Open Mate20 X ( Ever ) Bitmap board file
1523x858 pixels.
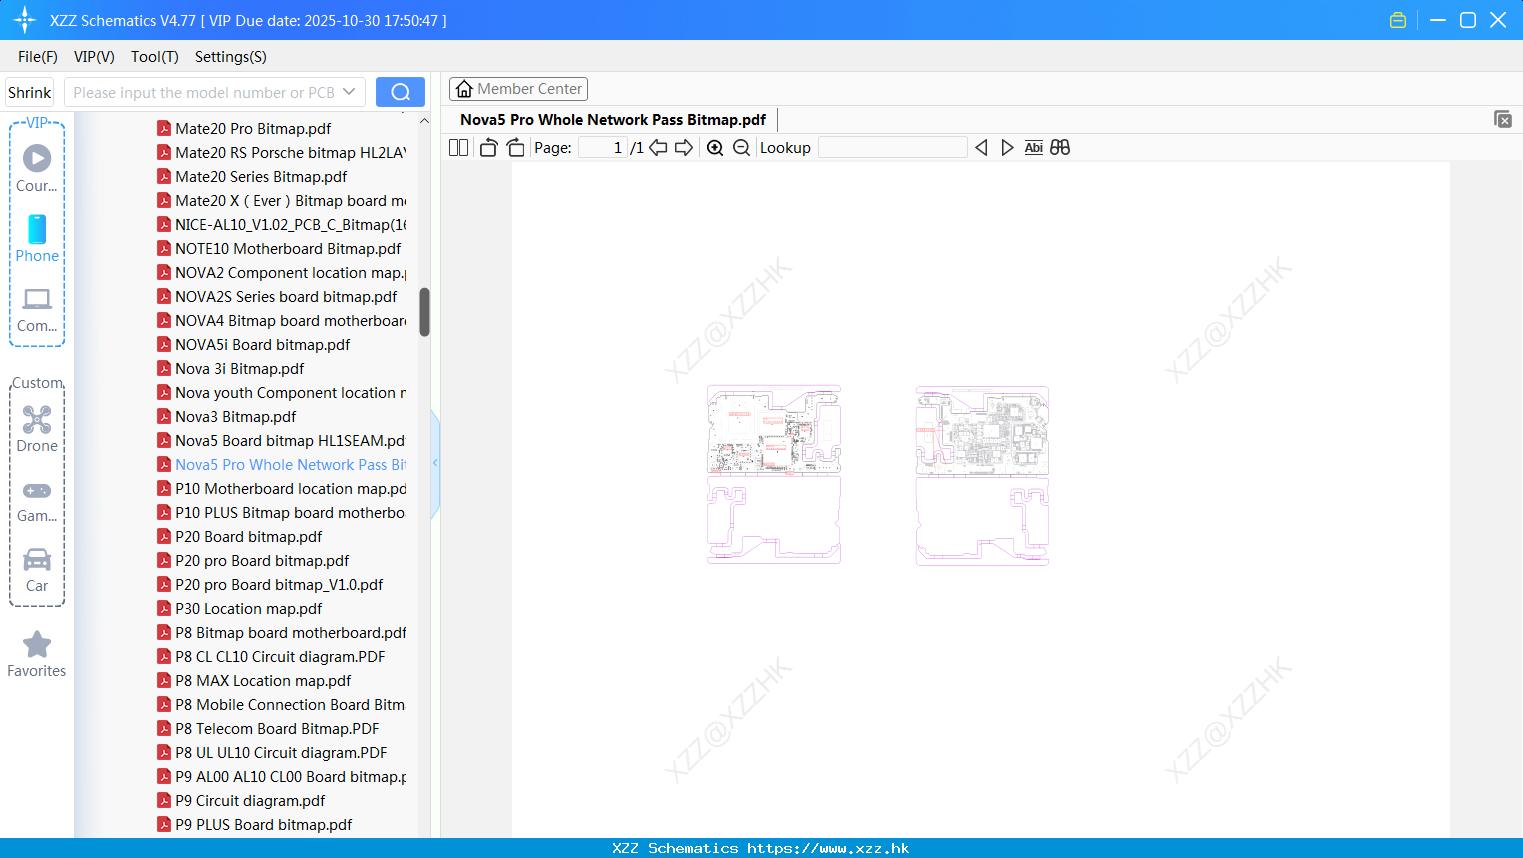[281, 200]
